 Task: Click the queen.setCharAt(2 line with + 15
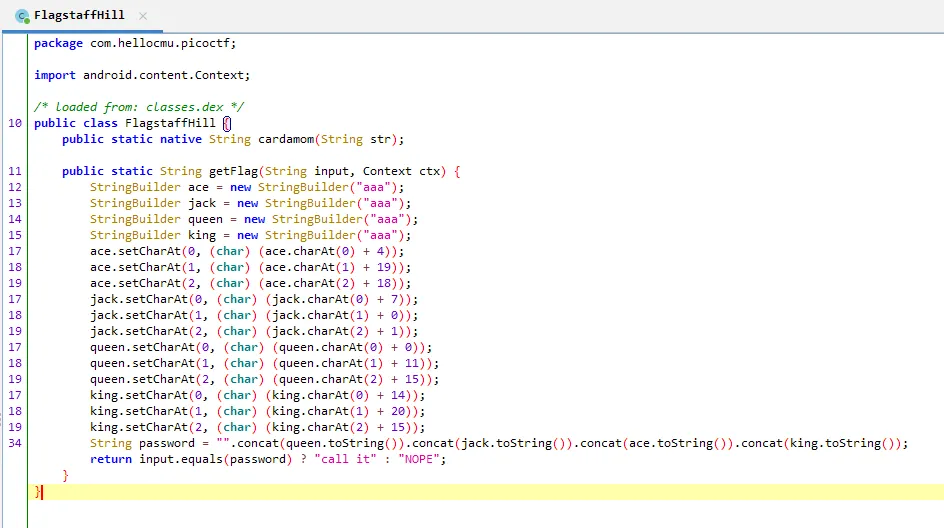click(264, 379)
